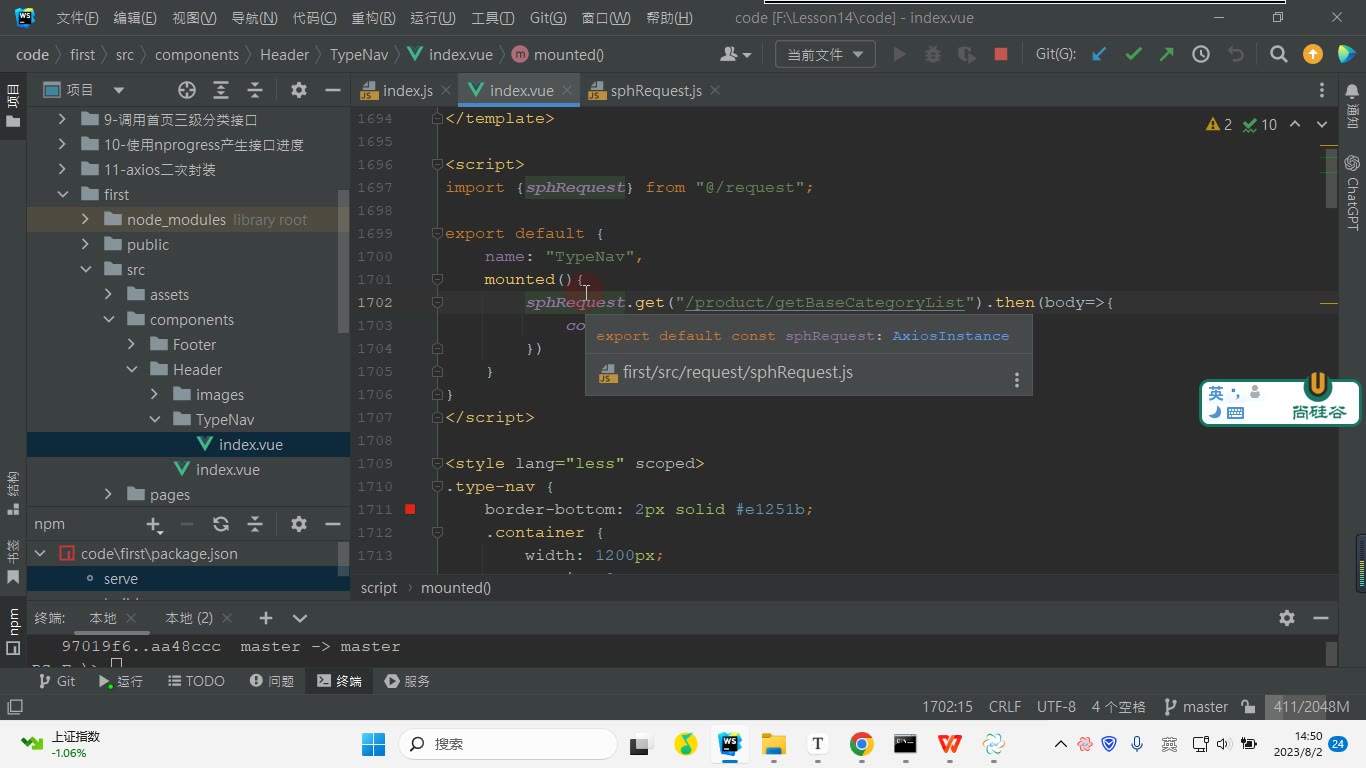Reload npm scripts refresh icon
1366x768 pixels.
point(221,524)
